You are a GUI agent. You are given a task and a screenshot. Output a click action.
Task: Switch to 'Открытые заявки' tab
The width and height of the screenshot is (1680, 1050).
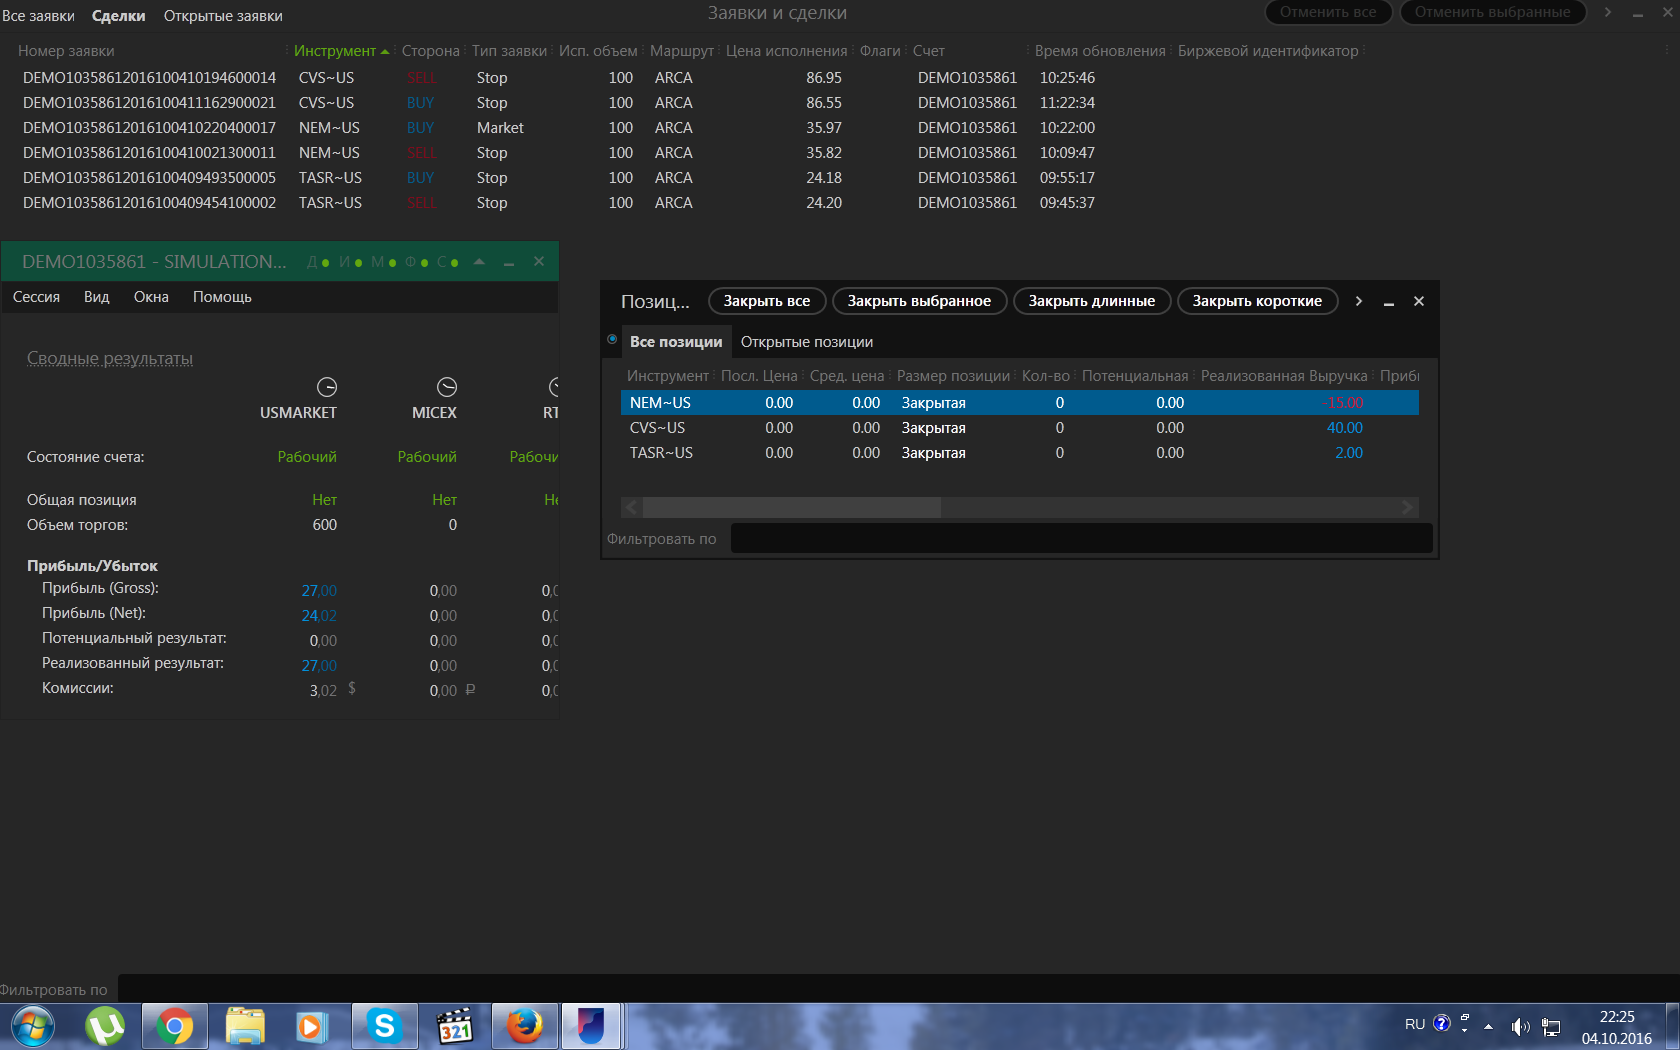click(x=223, y=16)
